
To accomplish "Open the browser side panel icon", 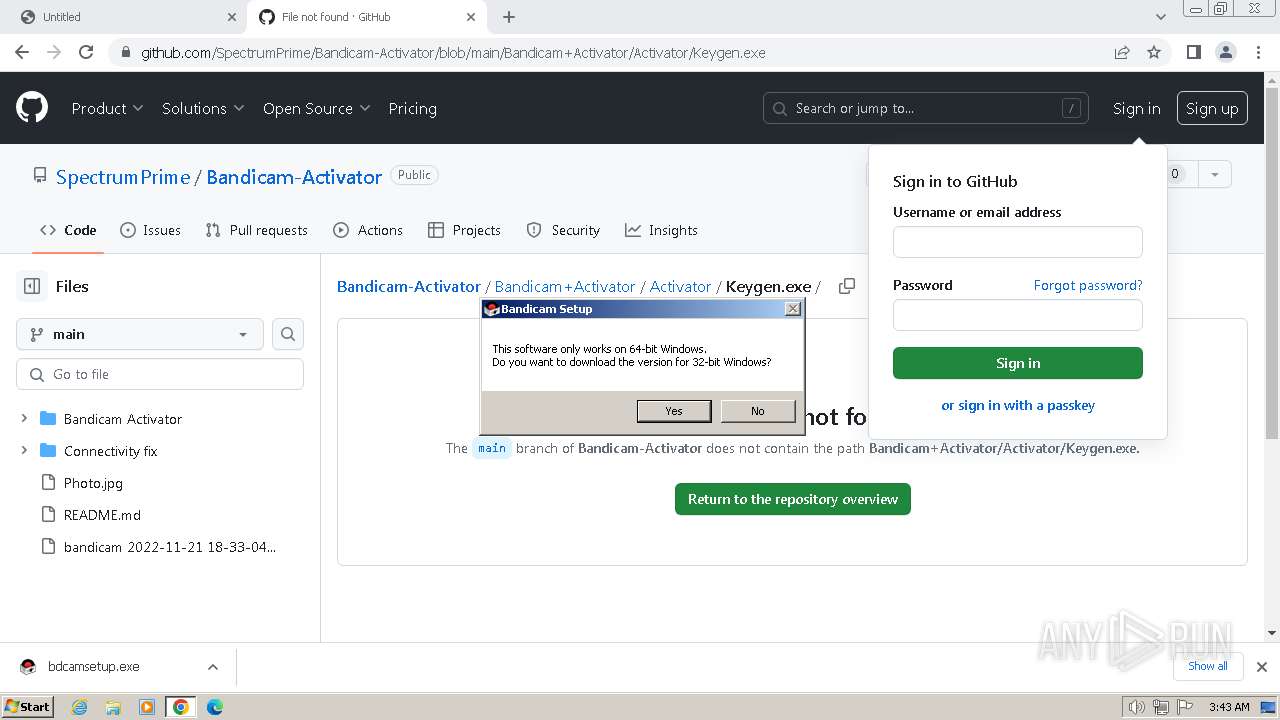I will pos(1193,52).
